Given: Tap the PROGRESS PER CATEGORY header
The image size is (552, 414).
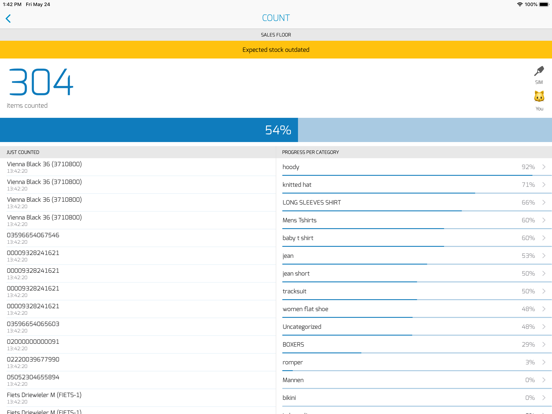Looking at the screenshot, I should pyautogui.click(x=310, y=152).
